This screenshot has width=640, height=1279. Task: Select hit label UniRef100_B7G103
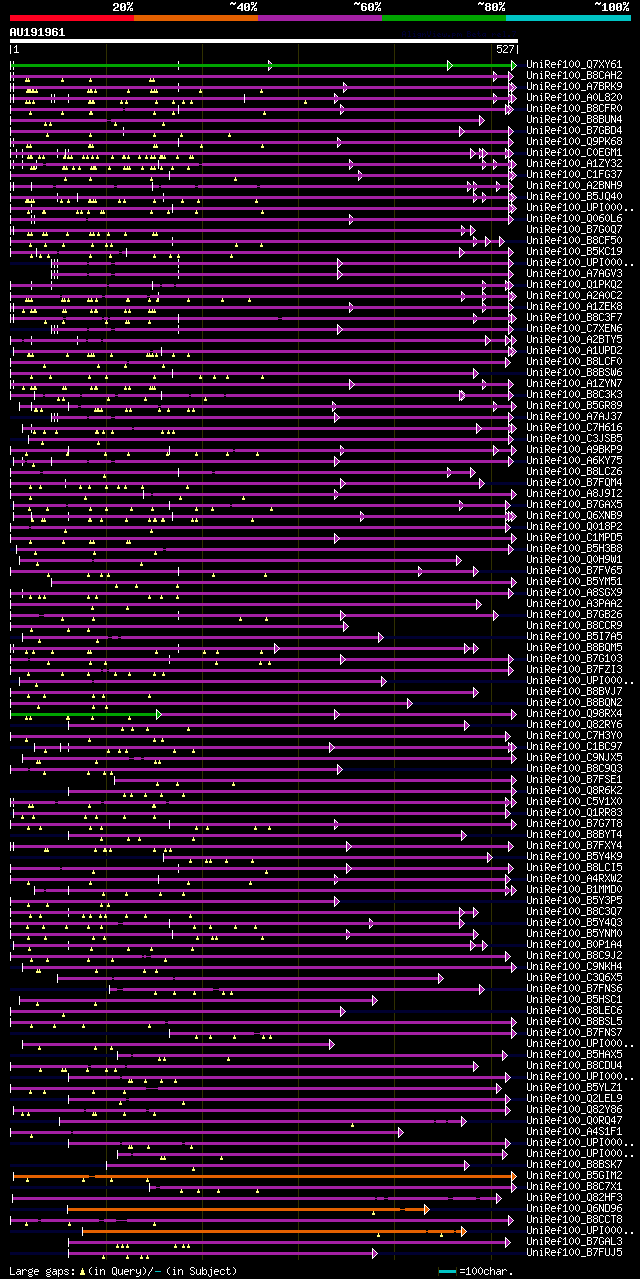(x=573, y=659)
